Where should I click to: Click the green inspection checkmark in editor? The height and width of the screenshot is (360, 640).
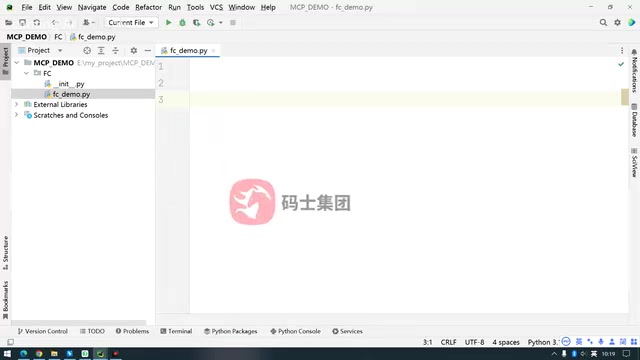tap(621, 64)
